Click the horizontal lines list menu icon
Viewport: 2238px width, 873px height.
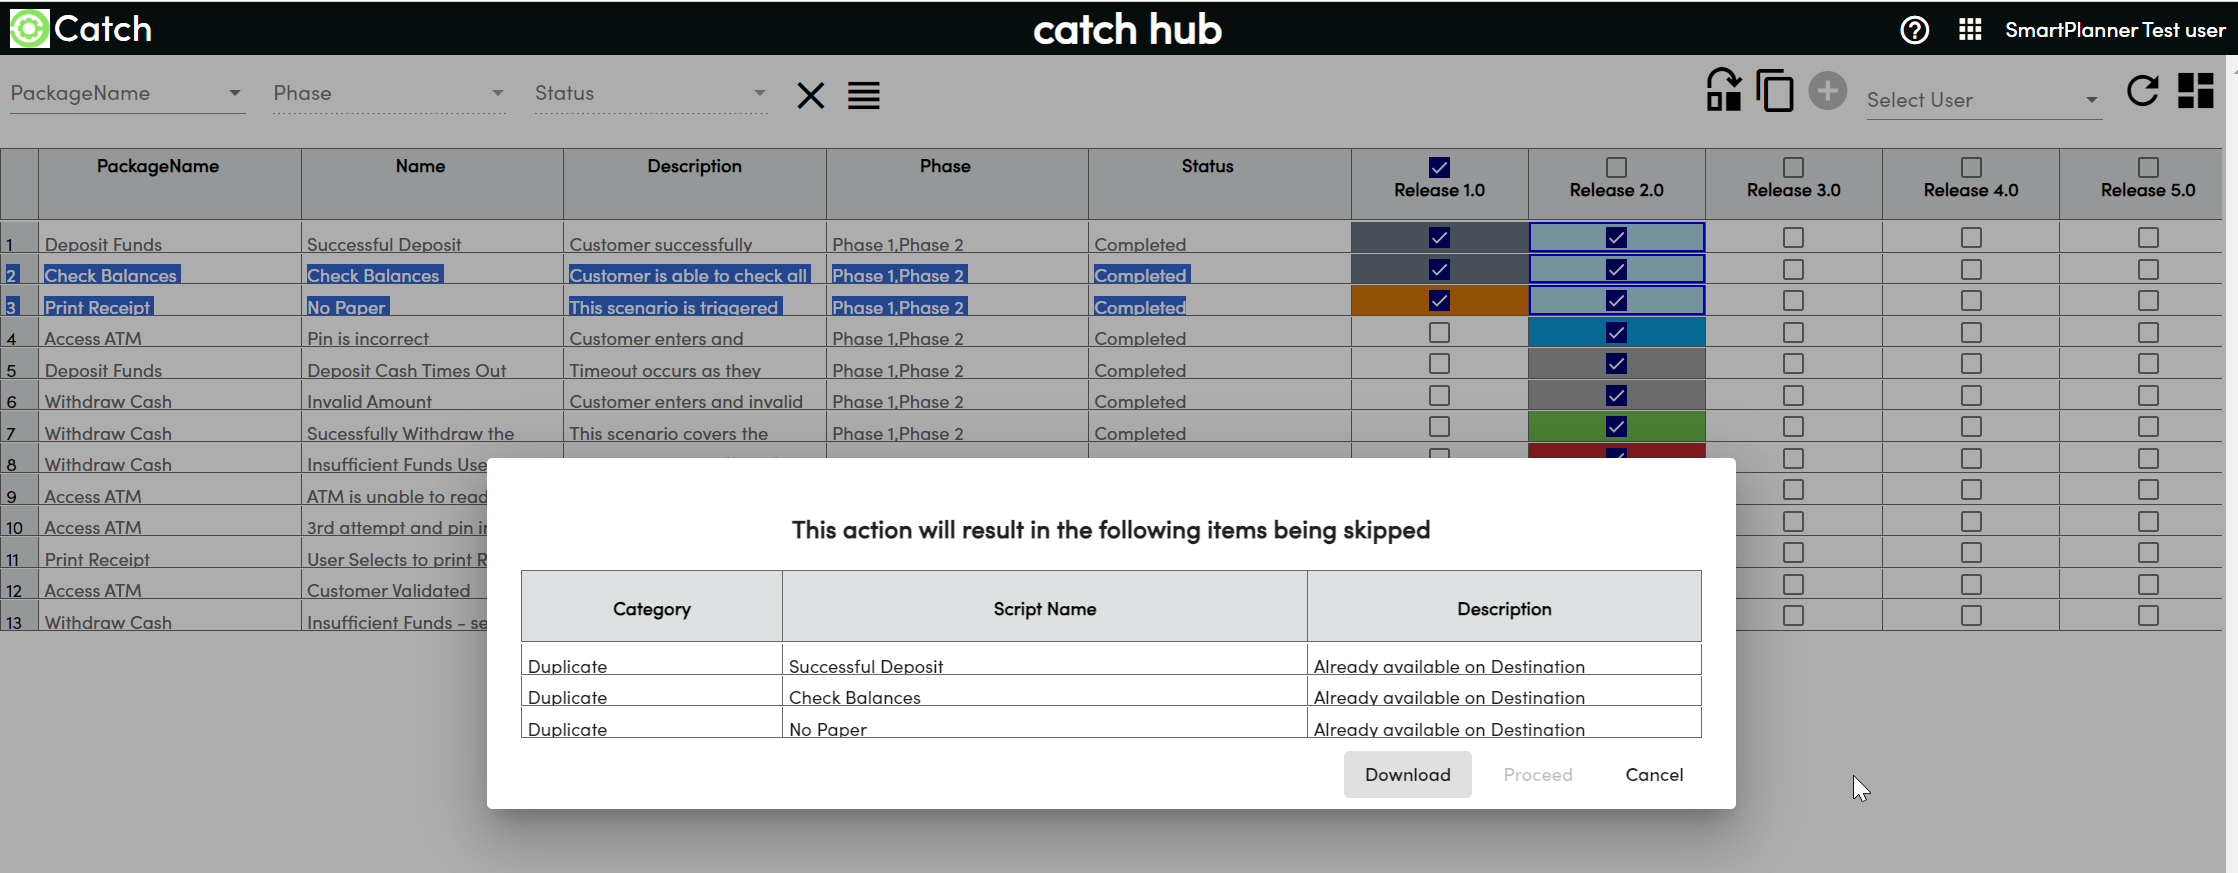click(x=864, y=96)
